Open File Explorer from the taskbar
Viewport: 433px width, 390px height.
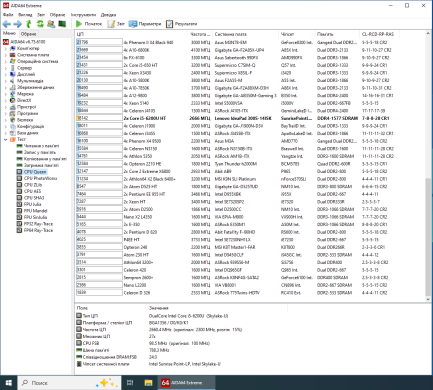[148, 383]
